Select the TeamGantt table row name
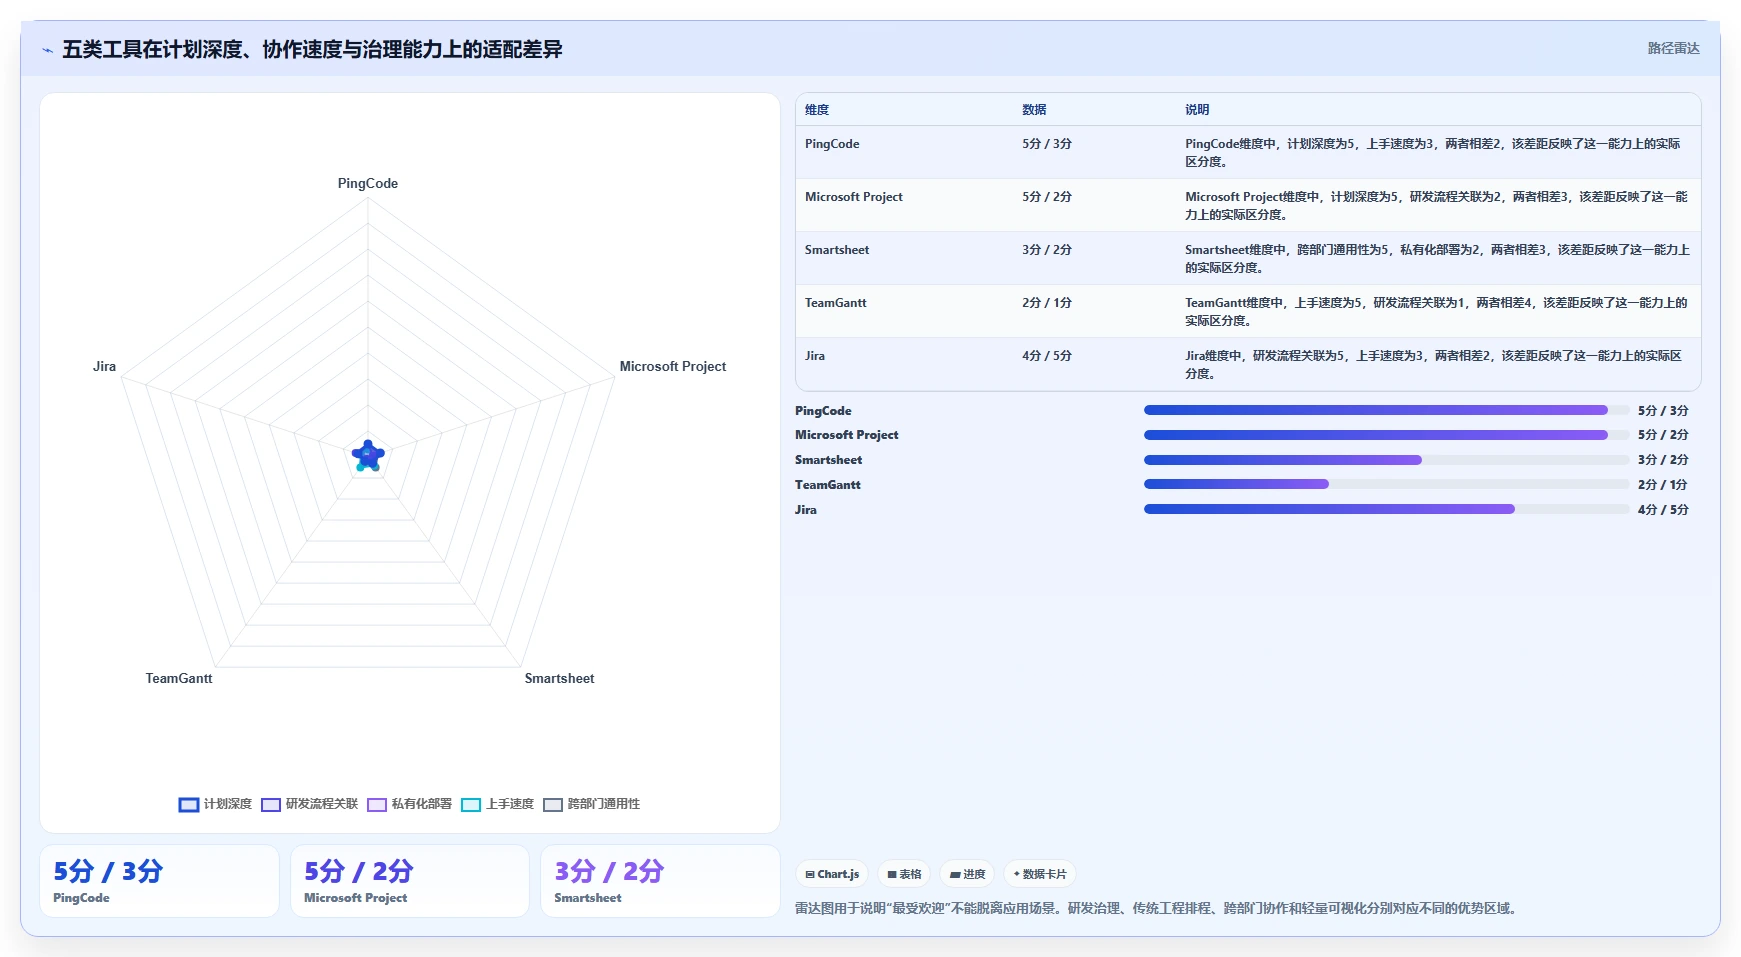 coord(836,303)
